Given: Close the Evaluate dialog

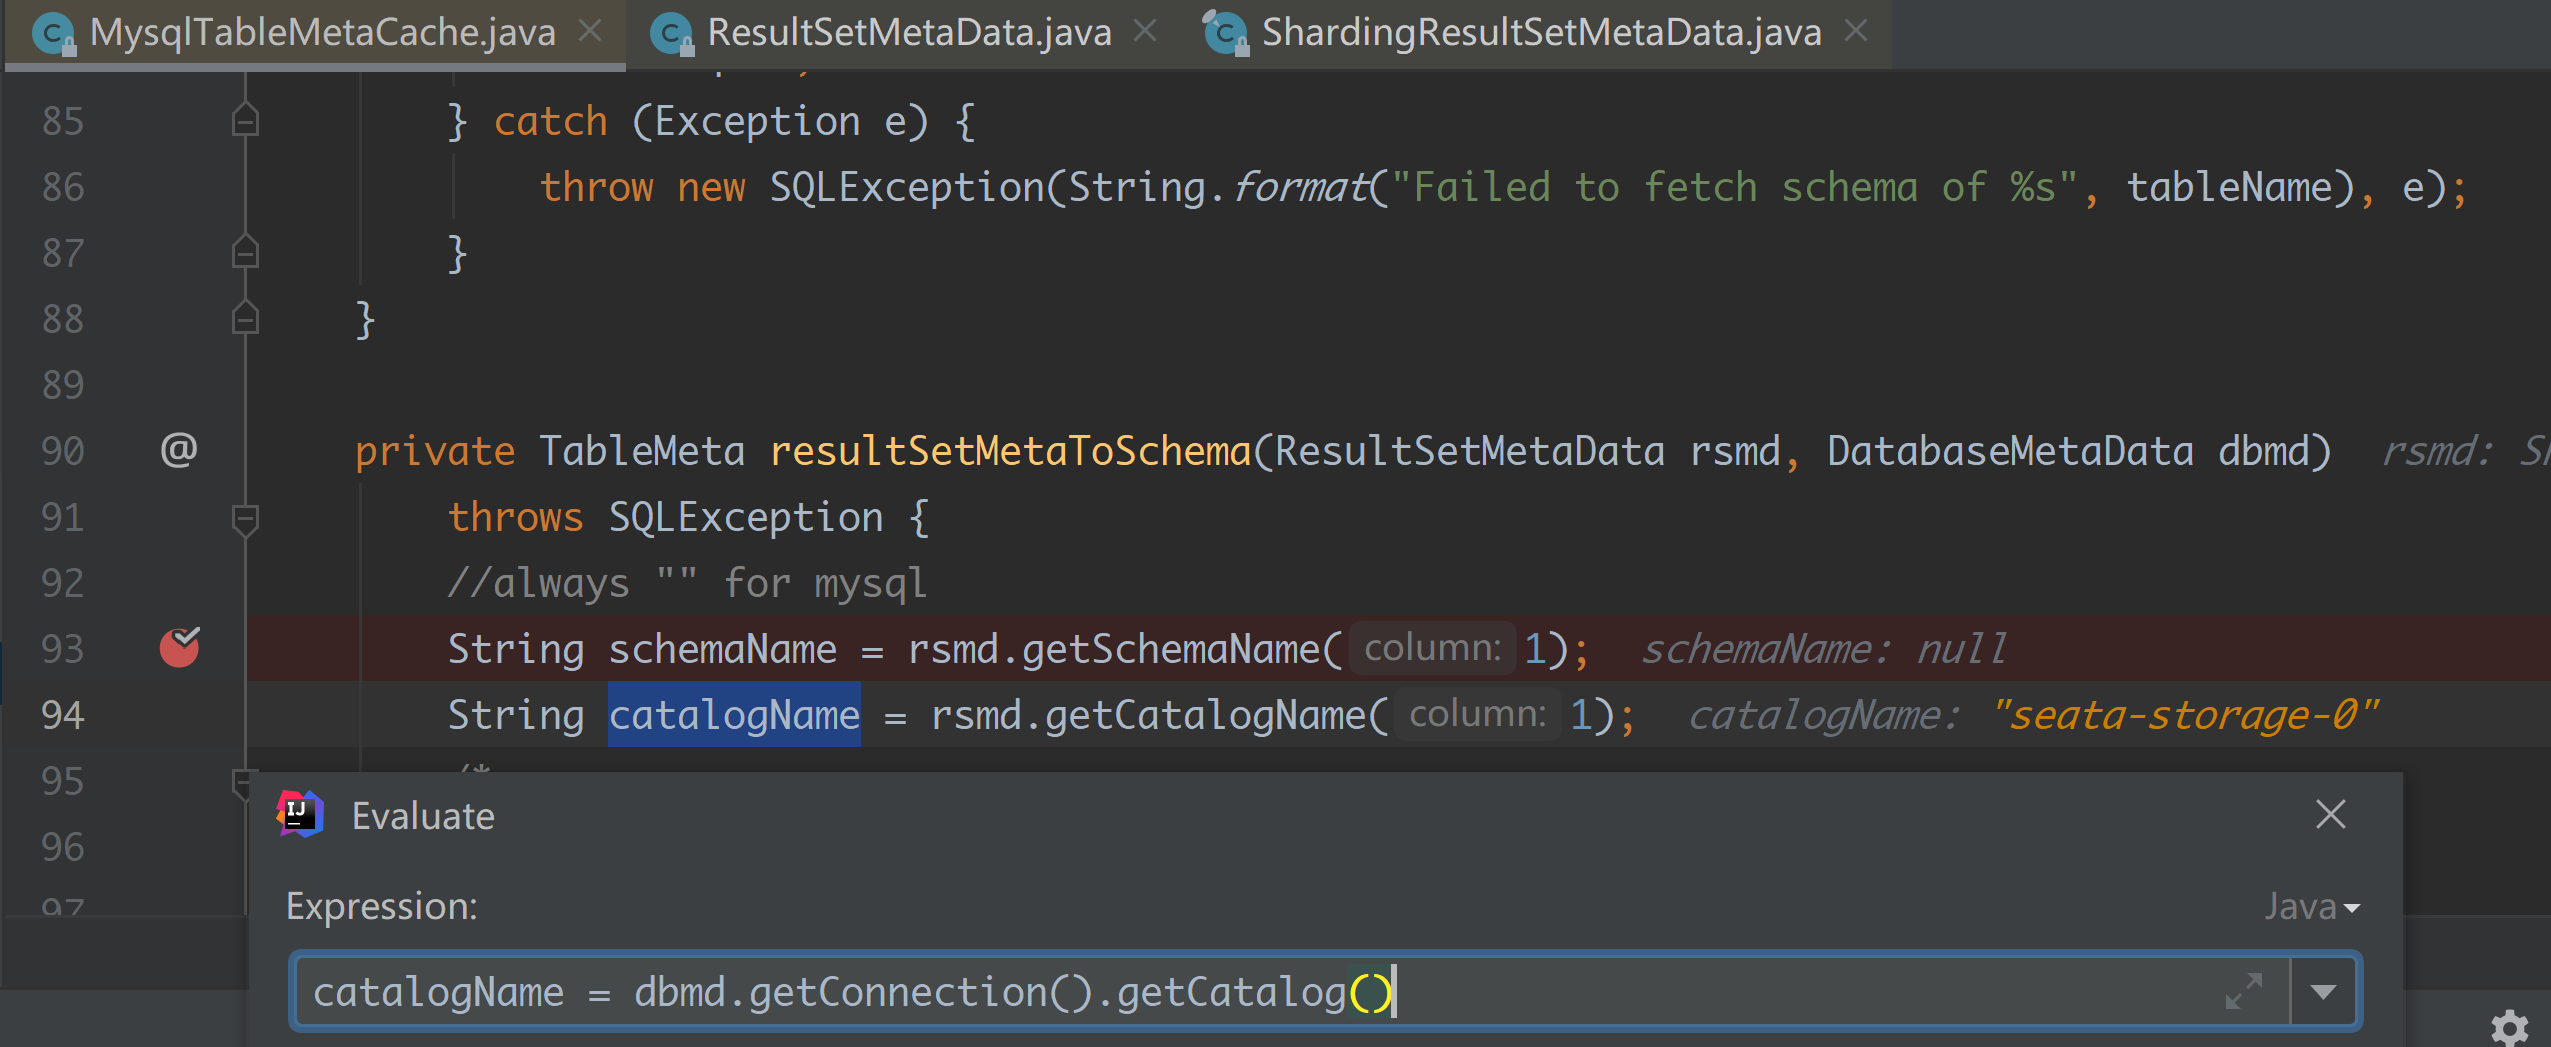Looking at the screenshot, I should (x=2330, y=815).
